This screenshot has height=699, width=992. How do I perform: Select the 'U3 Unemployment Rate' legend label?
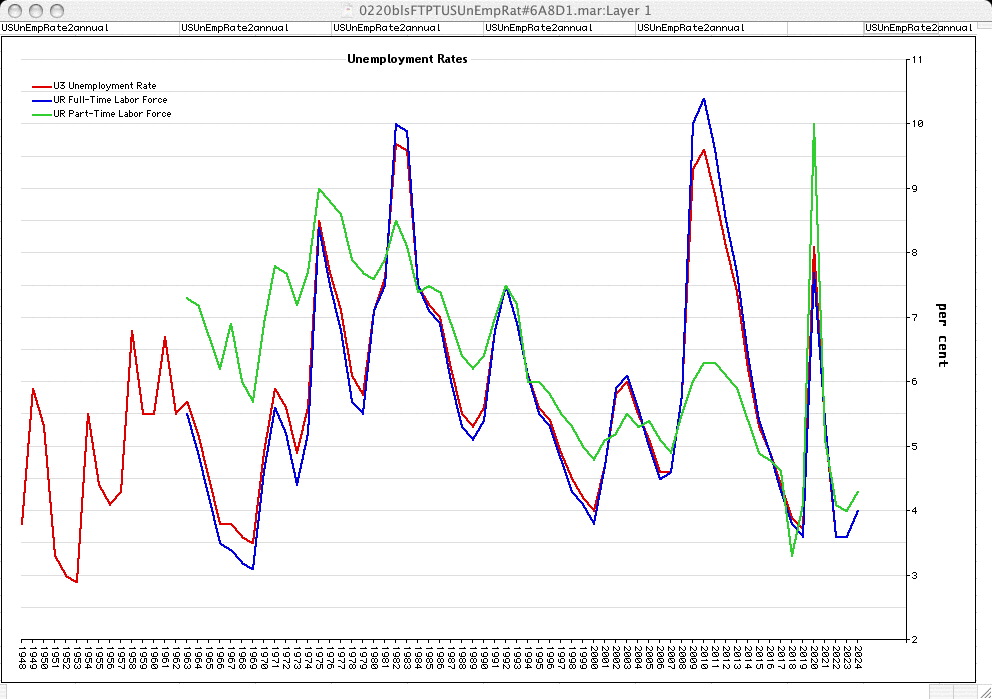(105, 86)
